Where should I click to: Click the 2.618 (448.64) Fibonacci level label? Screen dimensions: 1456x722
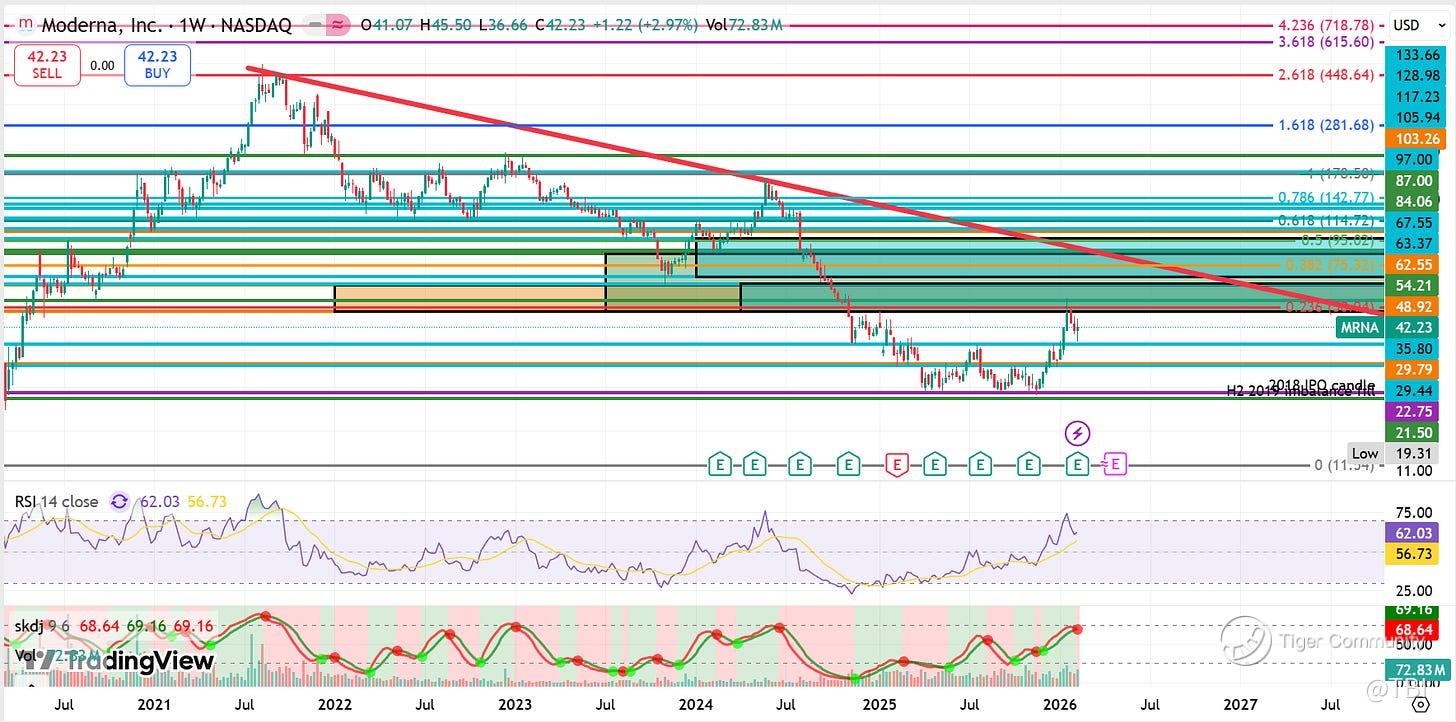coord(1327,75)
